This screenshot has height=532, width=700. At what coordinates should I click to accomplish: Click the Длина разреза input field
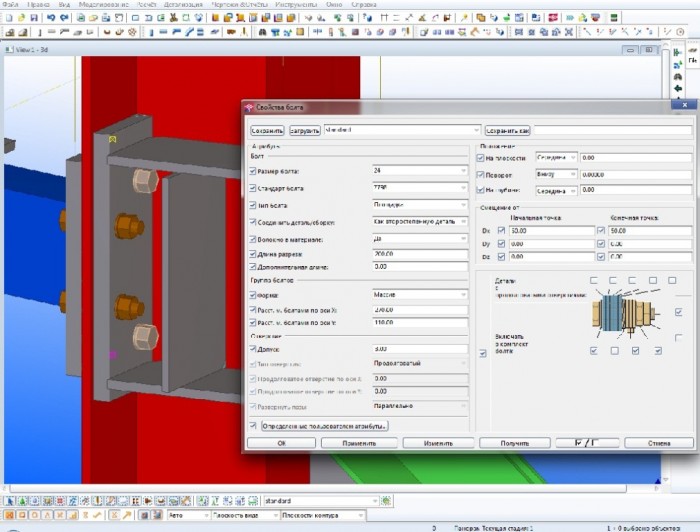pyautogui.click(x=420, y=254)
